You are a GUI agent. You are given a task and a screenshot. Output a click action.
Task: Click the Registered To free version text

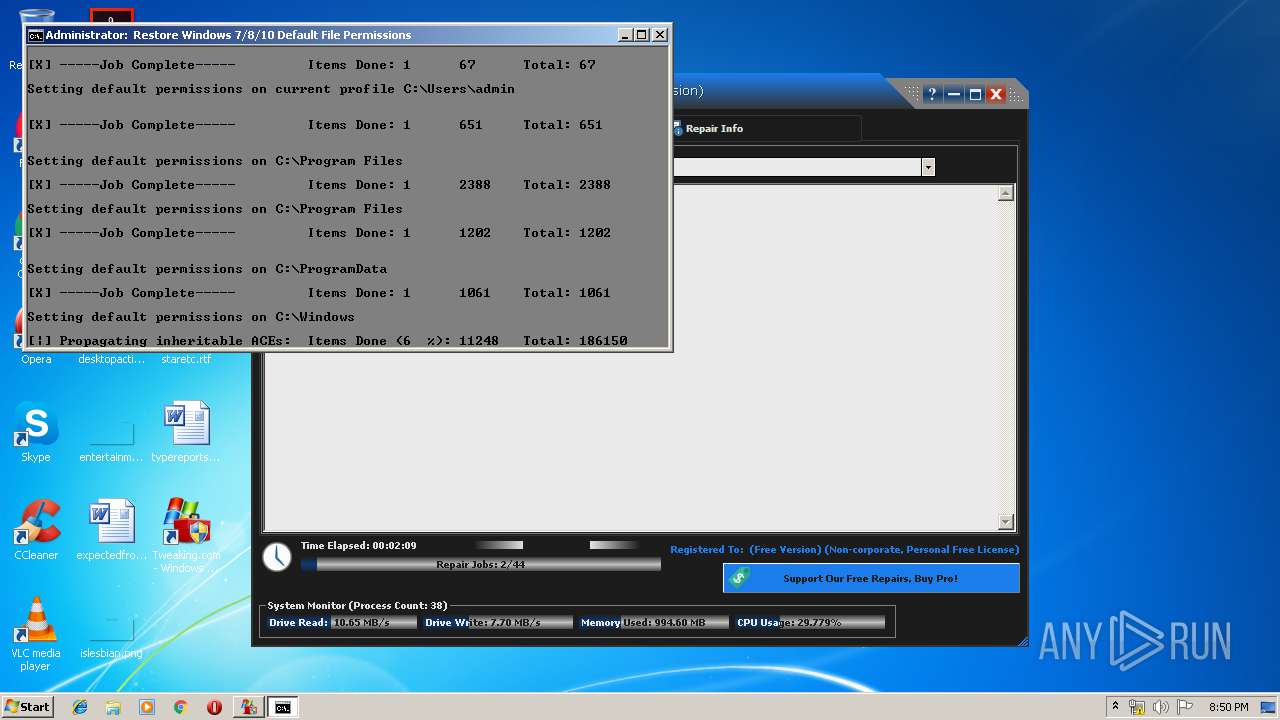click(844, 549)
